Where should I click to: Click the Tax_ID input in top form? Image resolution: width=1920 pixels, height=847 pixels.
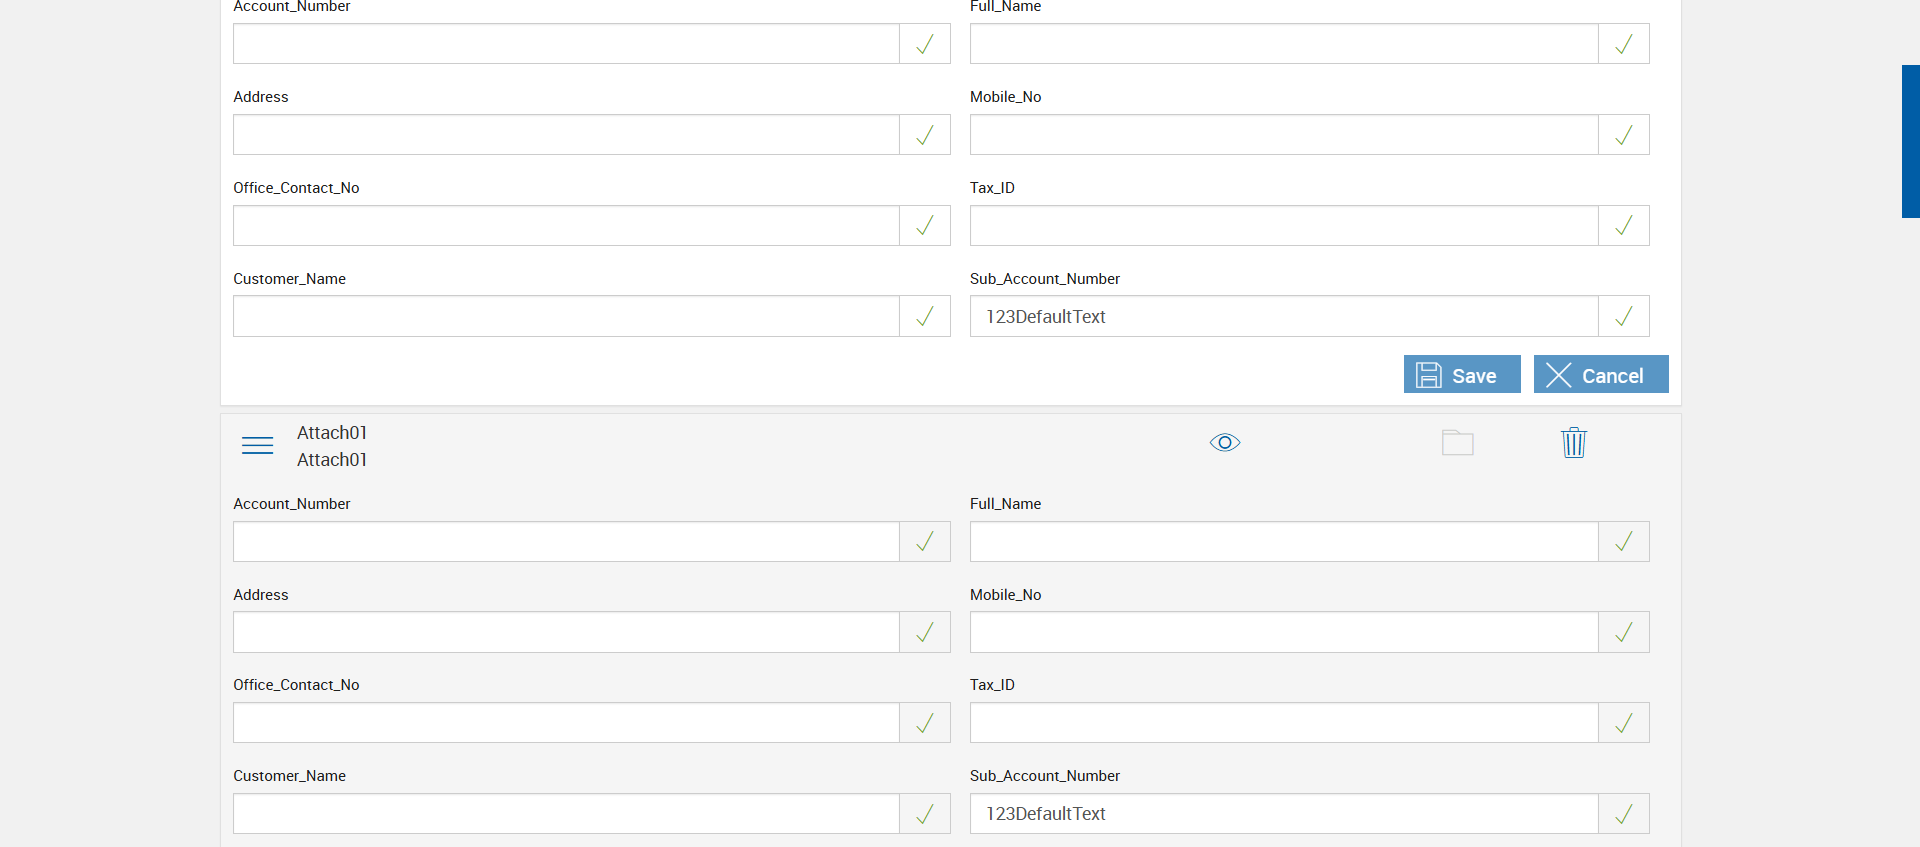click(1283, 226)
